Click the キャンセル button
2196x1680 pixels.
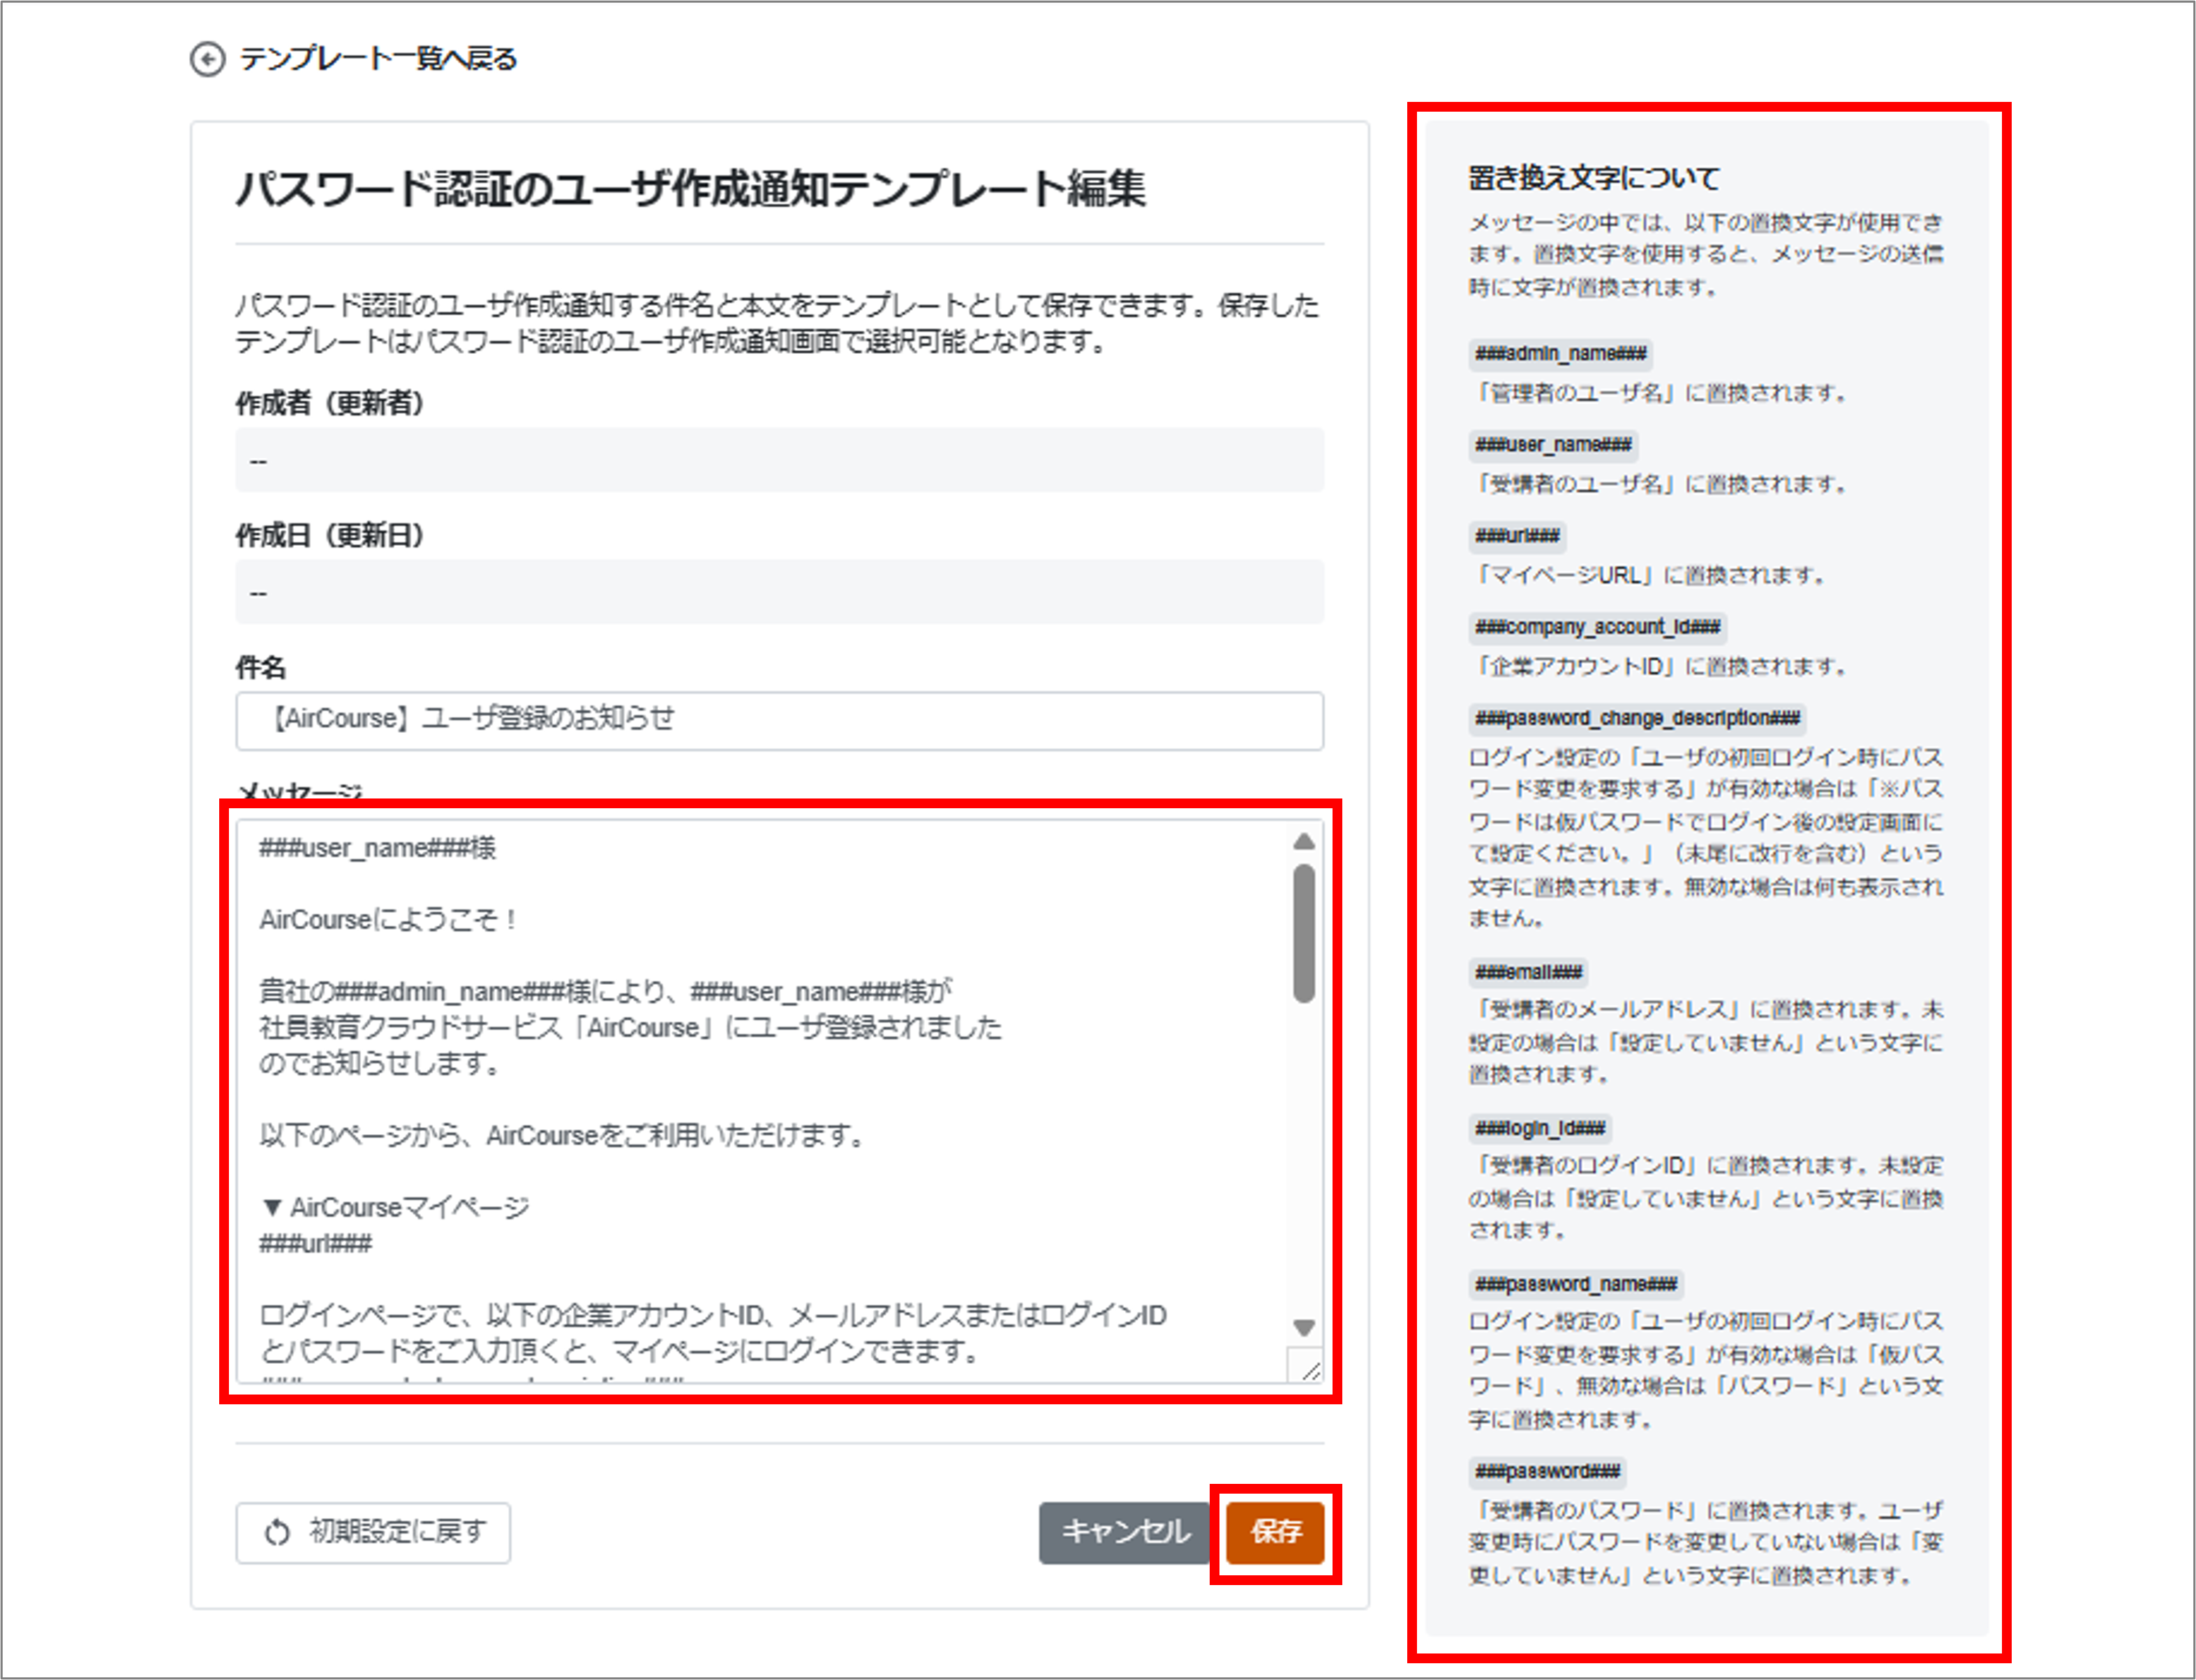click(x=1124, y=1532)
